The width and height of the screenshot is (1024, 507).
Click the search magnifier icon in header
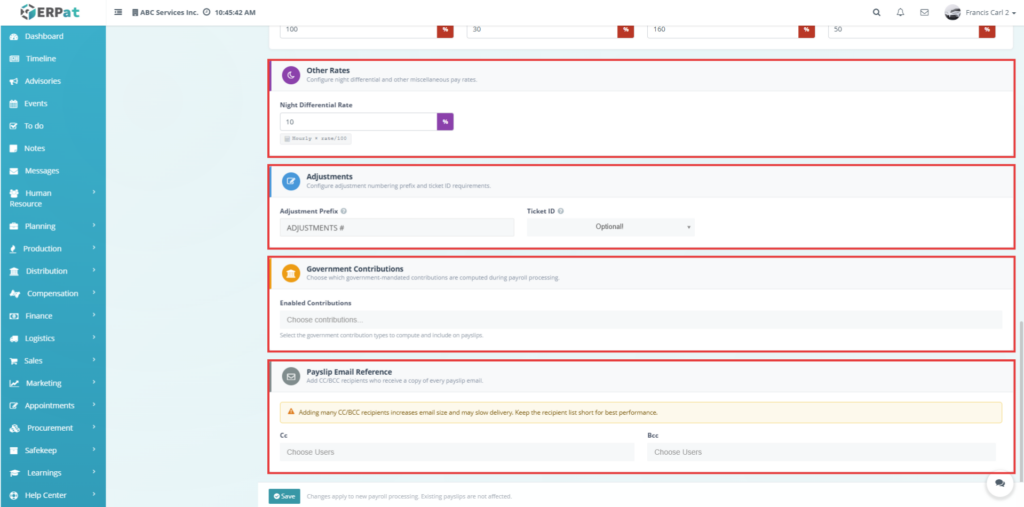coord(876,12)
